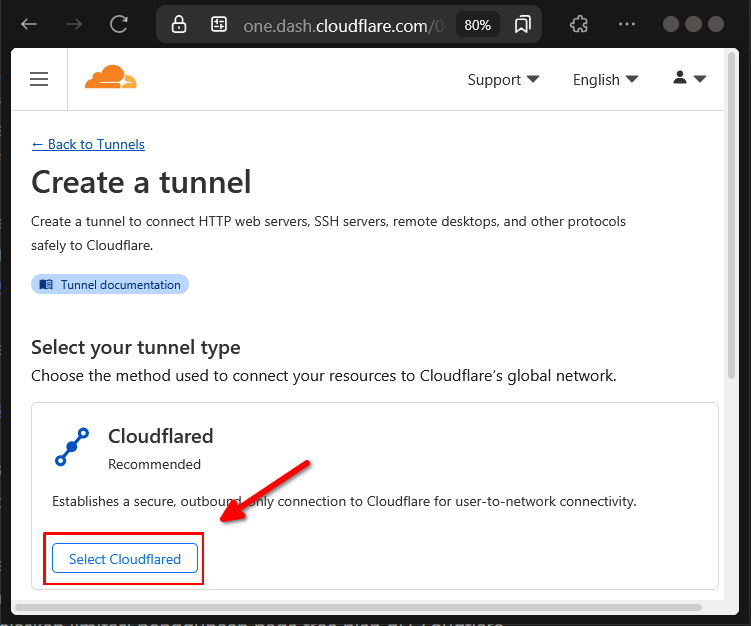Screen dimensions: 751x626
Task: Open the Tunnel documentation link
Action: tap(110, 285)
